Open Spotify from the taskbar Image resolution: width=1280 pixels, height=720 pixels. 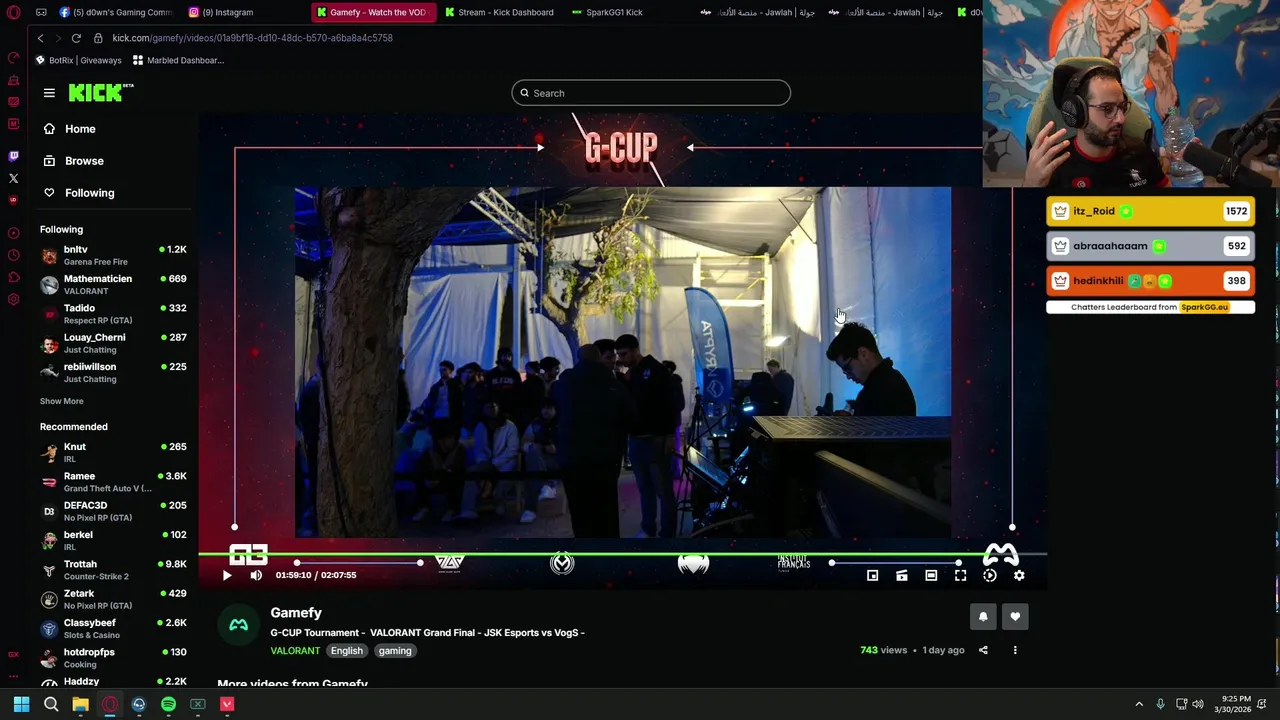pos(168,704)
